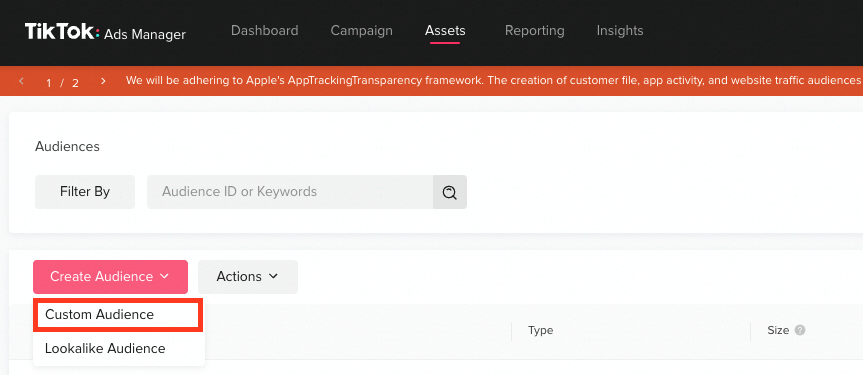Click the Size column header
This screenshot has width=863, height=375.
tap(778, 330)
